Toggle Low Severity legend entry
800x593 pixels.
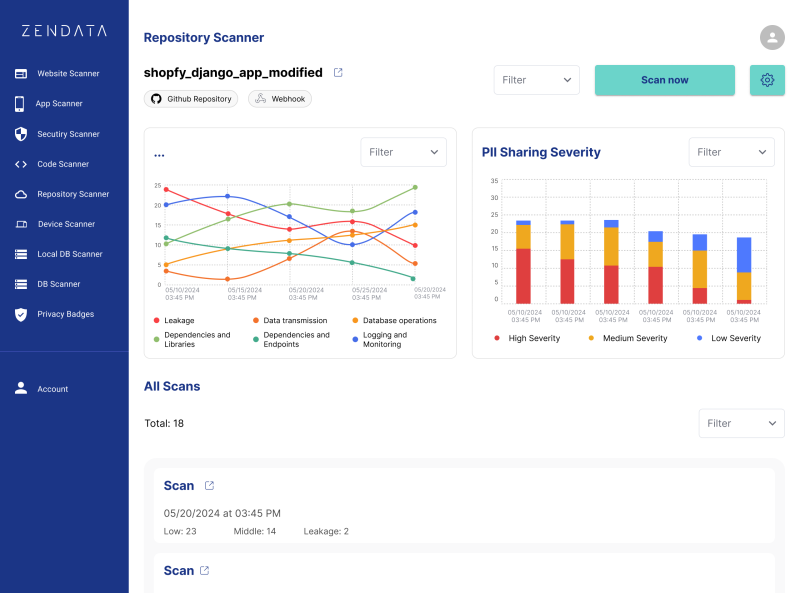tap(729, 338)
